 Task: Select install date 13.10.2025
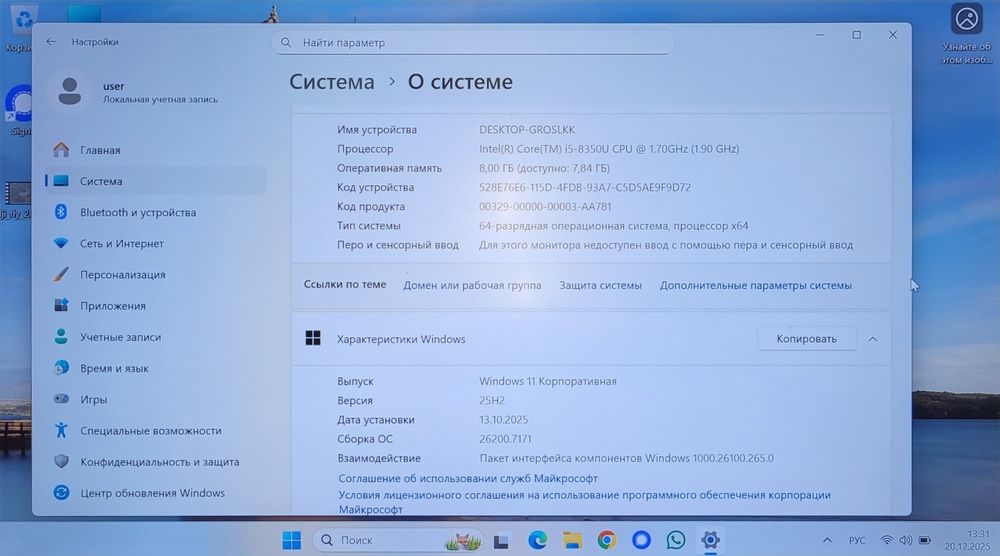click(x=503, y=420)
